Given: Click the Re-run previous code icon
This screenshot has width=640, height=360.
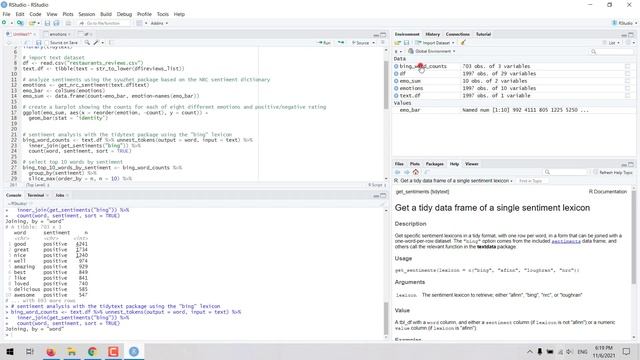Looking at the screenshot, I should [x=341, y=42].
